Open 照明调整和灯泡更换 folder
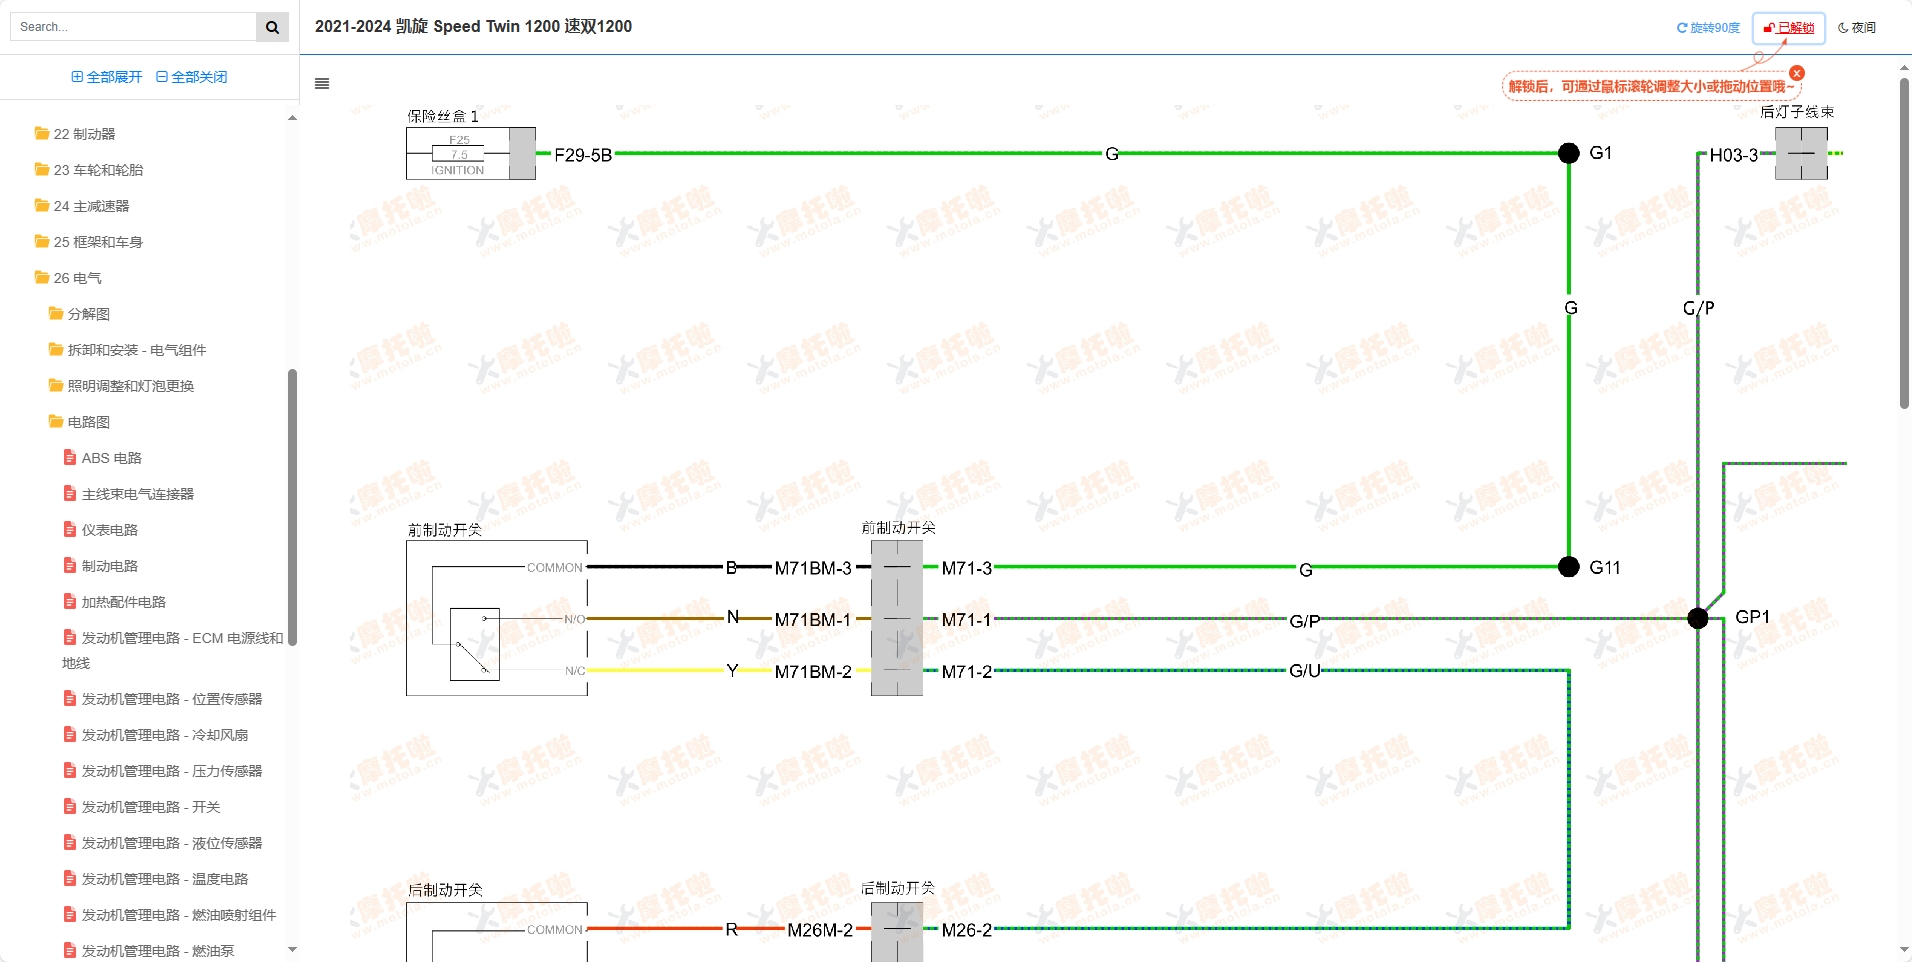The image size is (1912, 962). (x=130, y=386)
